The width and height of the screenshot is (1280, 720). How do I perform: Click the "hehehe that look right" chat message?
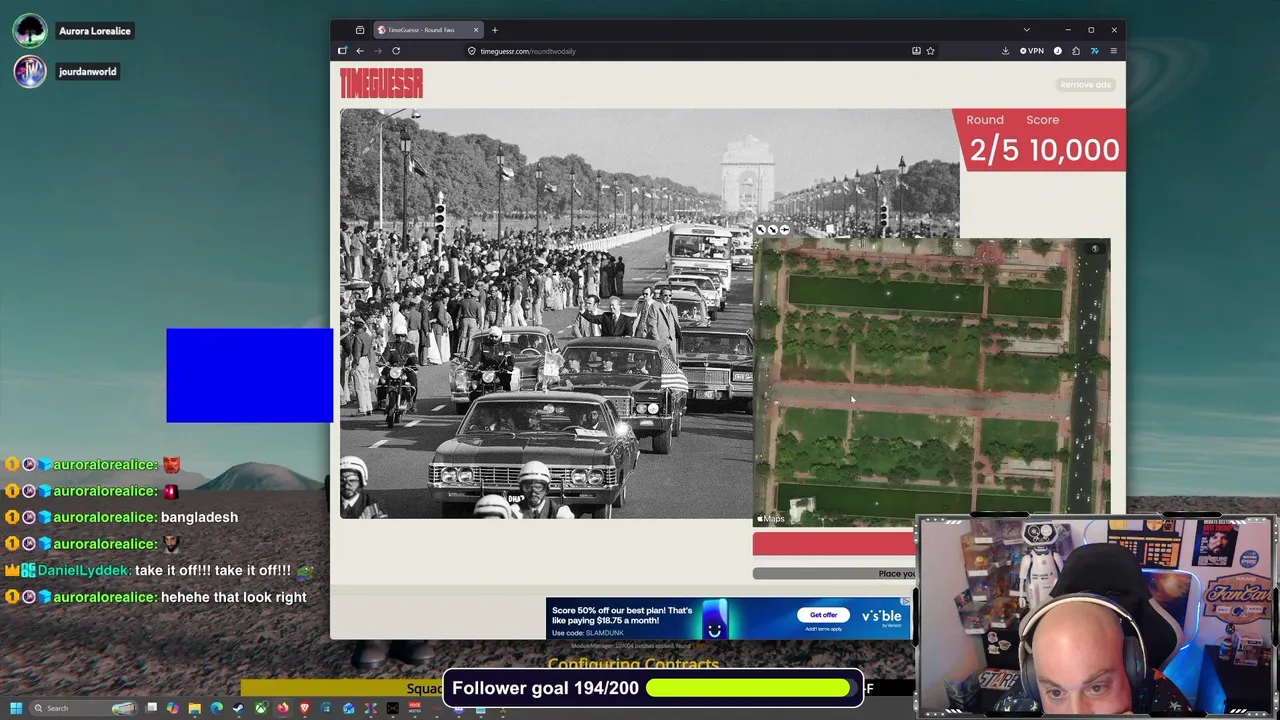[234, 597]
